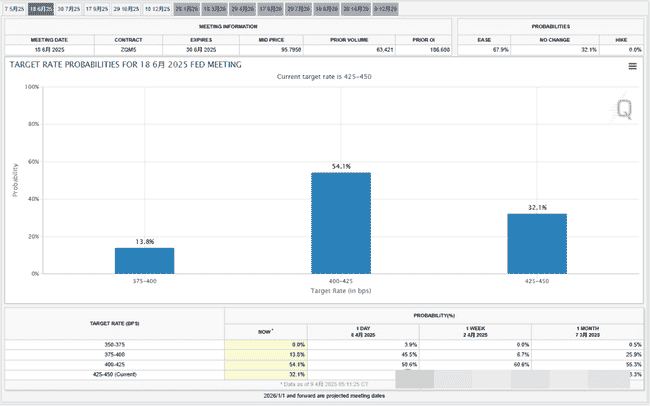Click the 375-400 bar showing 13.8%

point(144,261)
